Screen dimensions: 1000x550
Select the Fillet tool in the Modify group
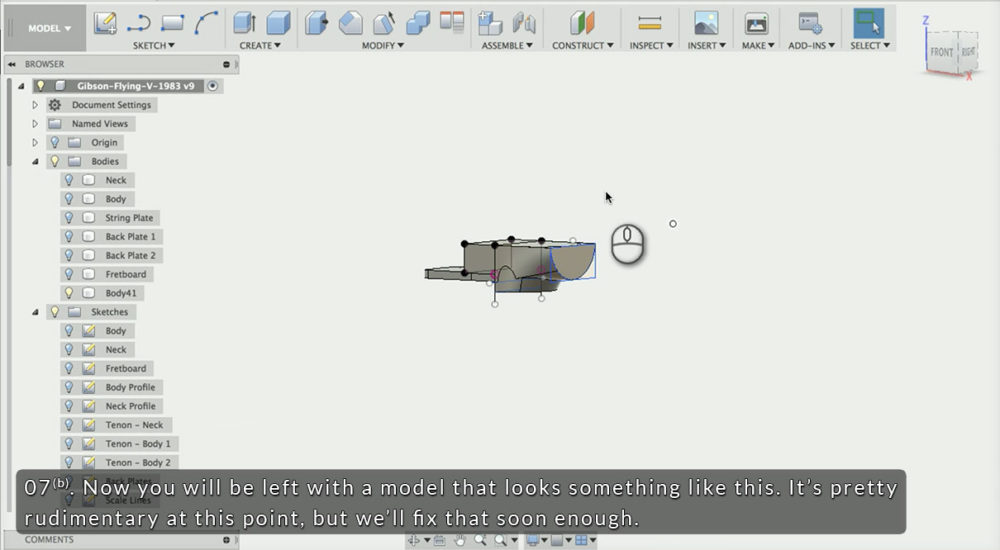[350, 22]
